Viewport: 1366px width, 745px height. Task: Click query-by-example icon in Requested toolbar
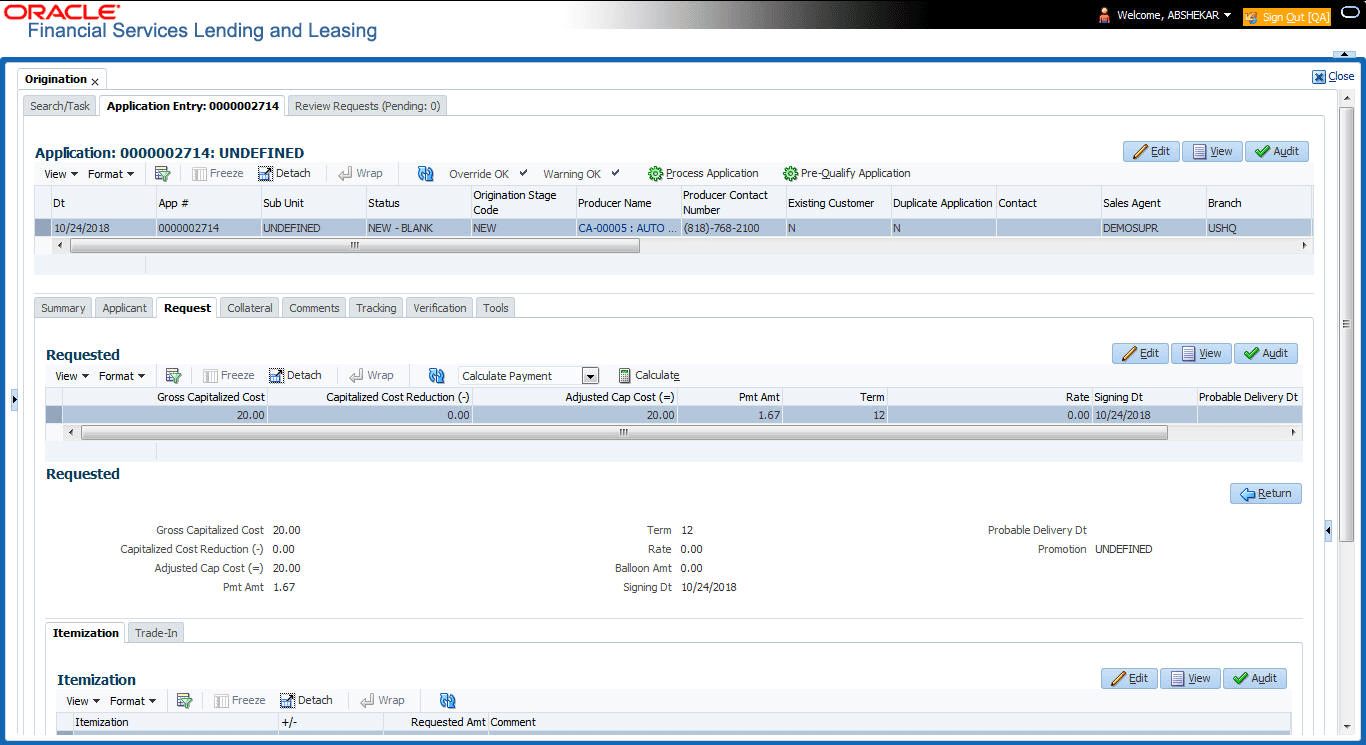(173, 376)
